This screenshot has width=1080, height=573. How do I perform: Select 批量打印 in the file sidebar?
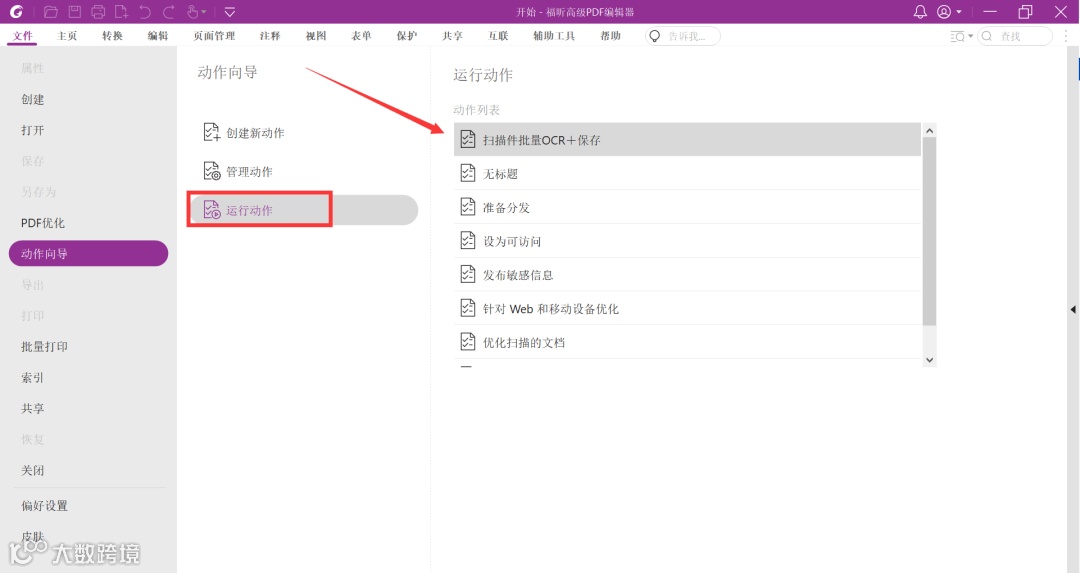pos(44,346)
